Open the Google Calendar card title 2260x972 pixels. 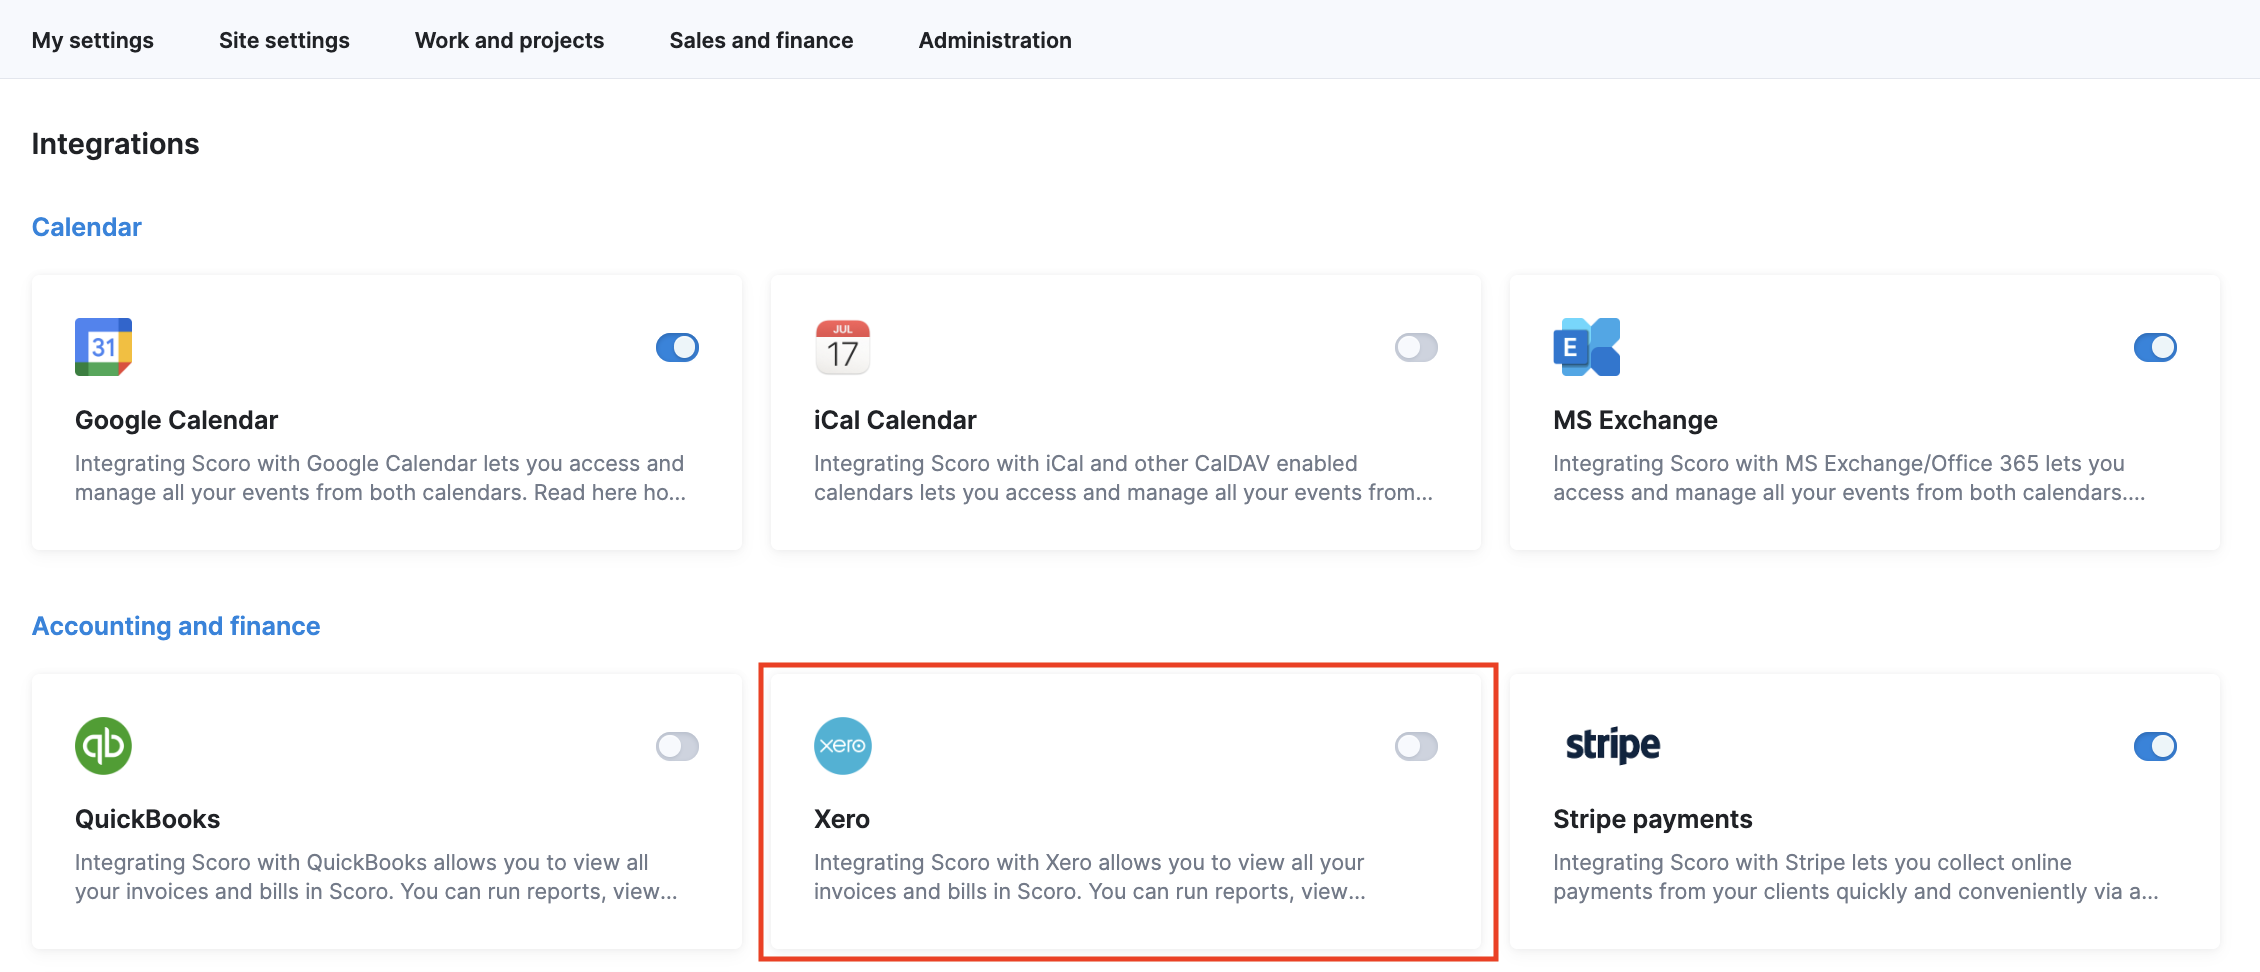click(x=176, y=420)
